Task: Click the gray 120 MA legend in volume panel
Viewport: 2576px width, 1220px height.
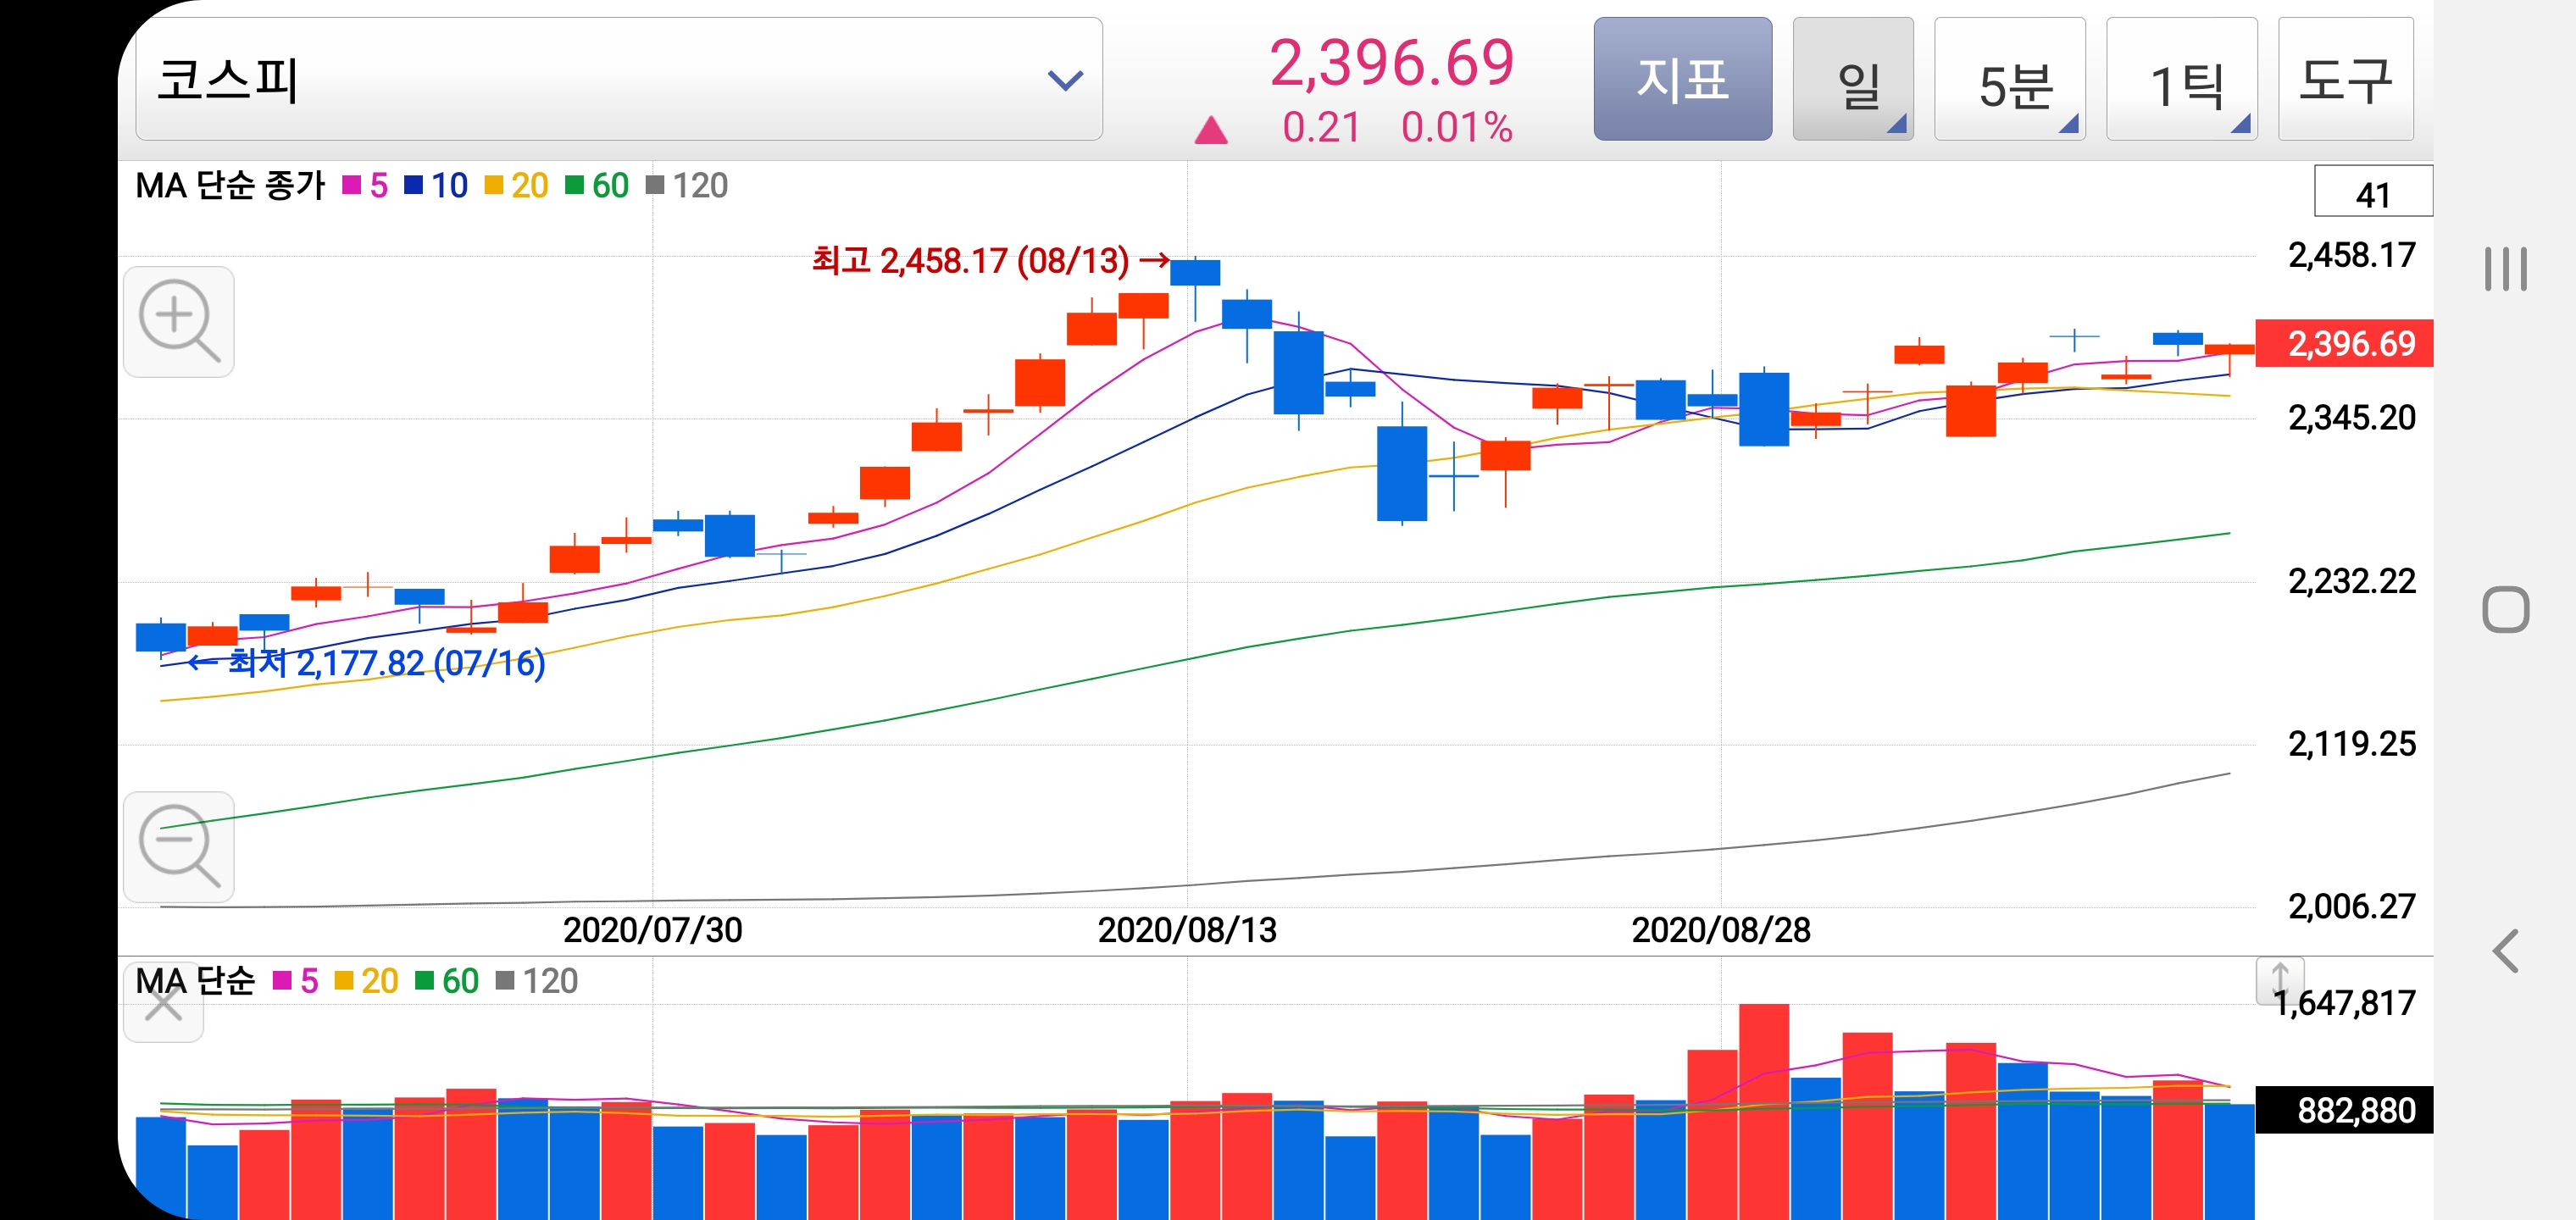Action: click(x=537, y=980)
